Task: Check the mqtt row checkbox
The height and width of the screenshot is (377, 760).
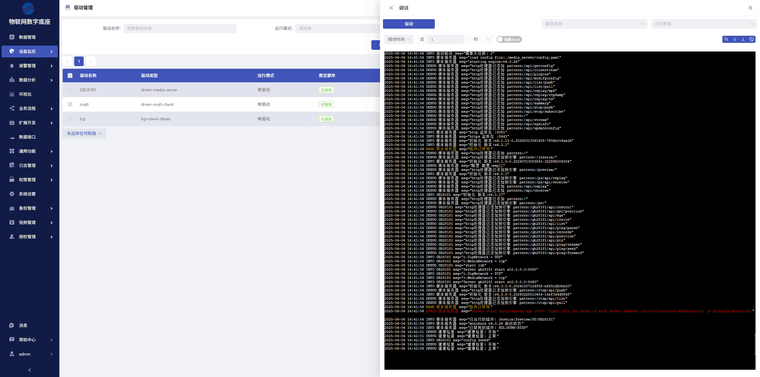Action: coord(70,104)
